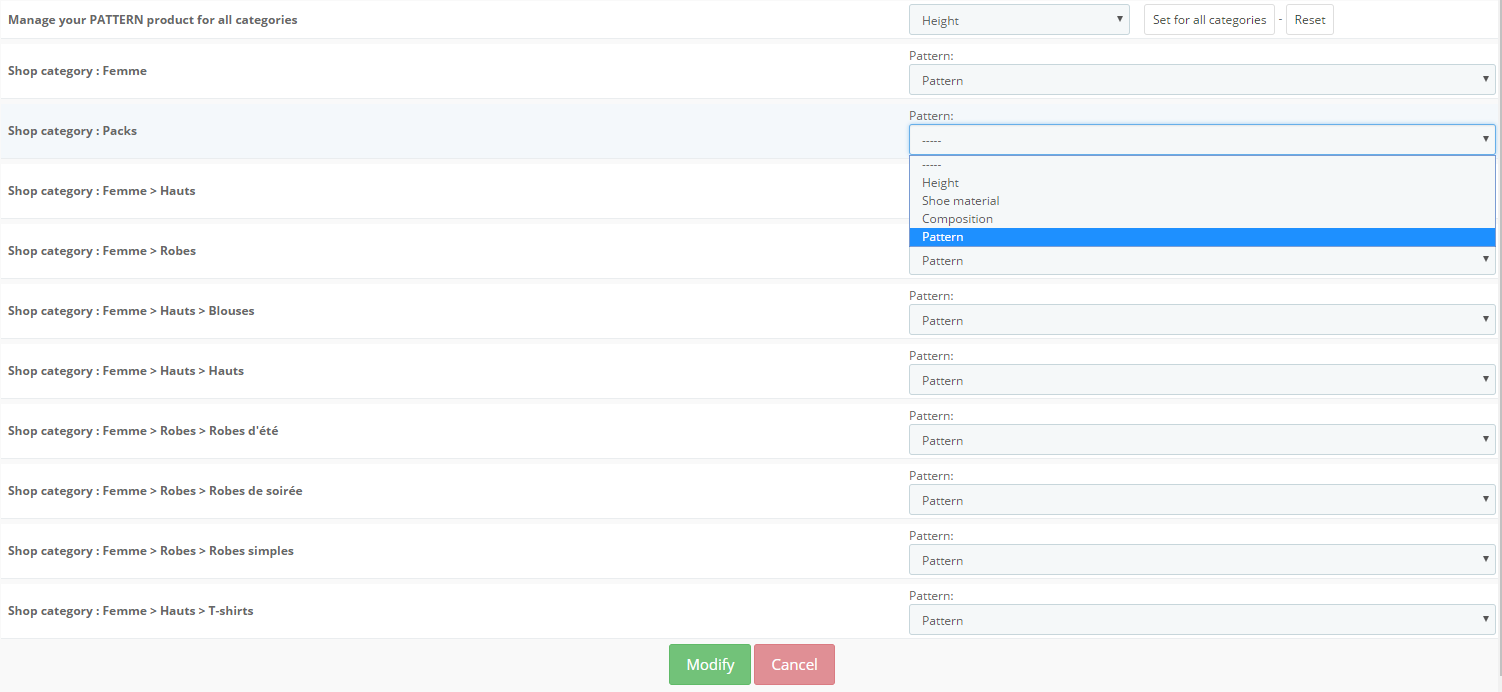Screen dimensions: 1502x692
Task: Click the green Modify button
Action: click(x=710, y=665)
